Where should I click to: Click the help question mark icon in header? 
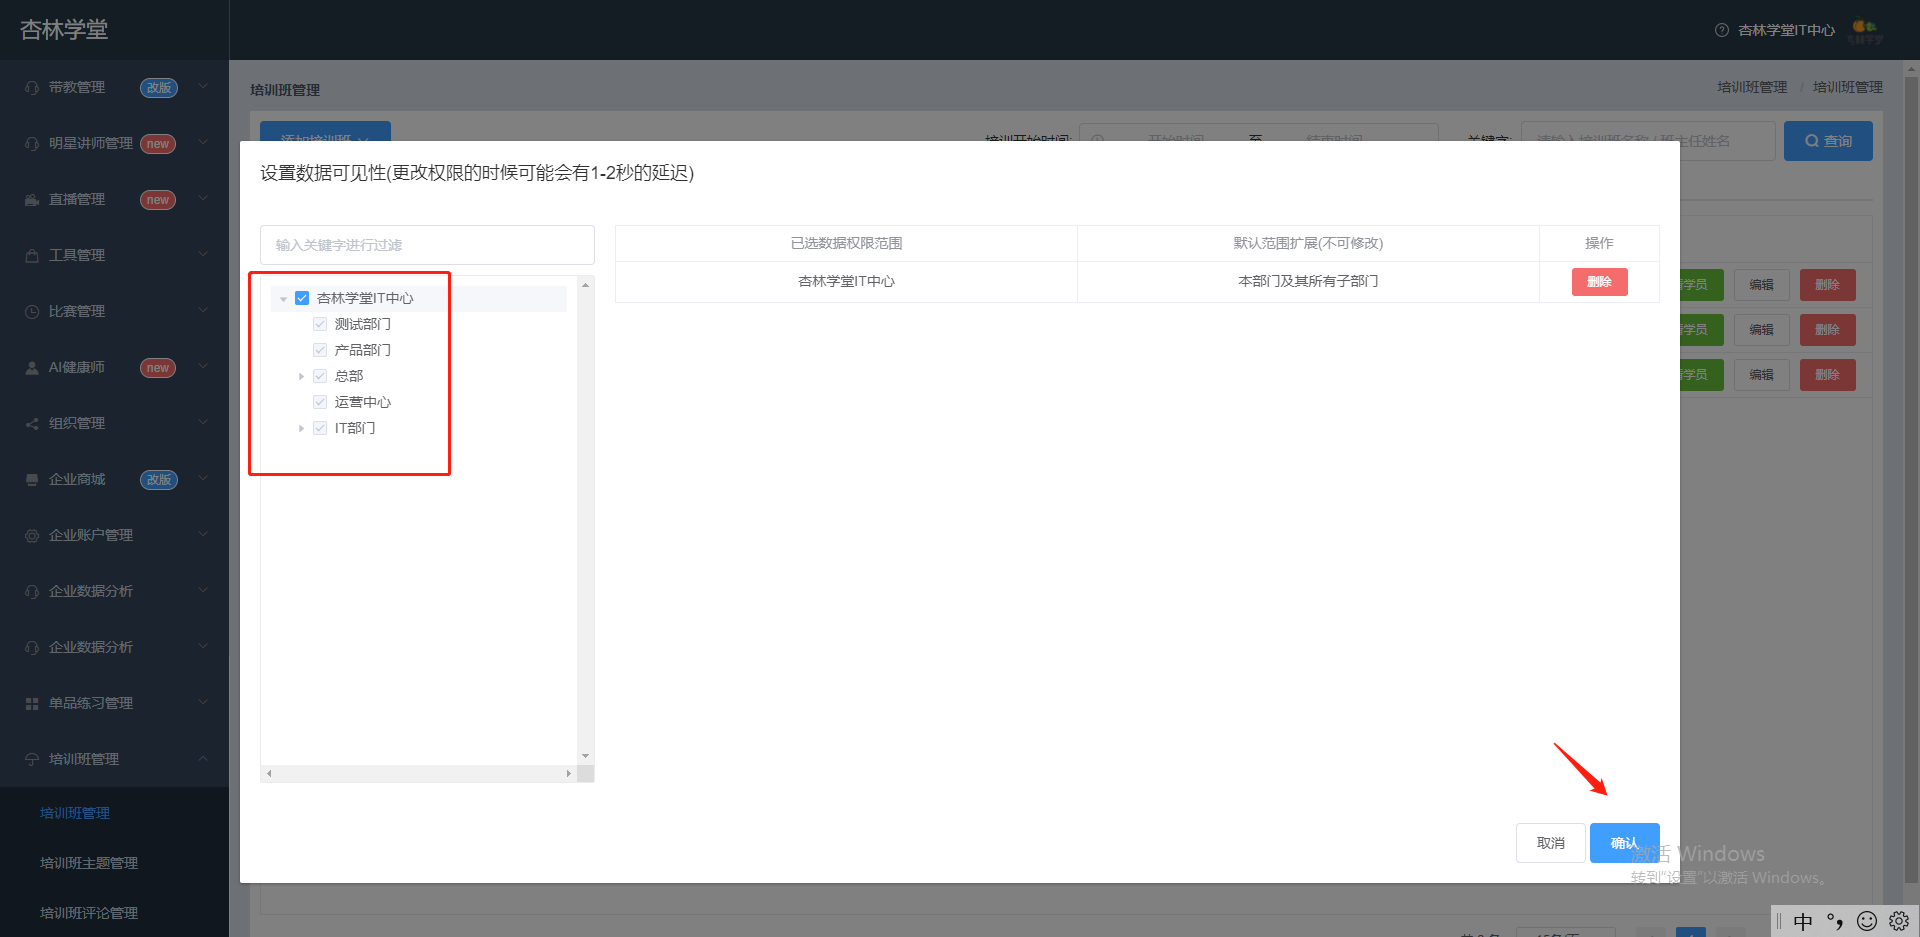pyautogui.click(x=1722, y=30)
